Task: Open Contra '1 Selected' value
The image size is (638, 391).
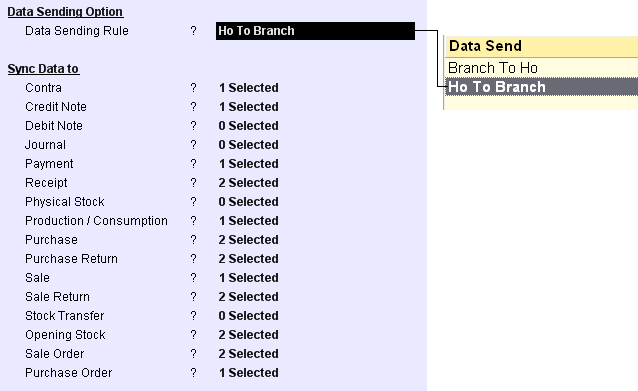Action: (x=248, y=88)
